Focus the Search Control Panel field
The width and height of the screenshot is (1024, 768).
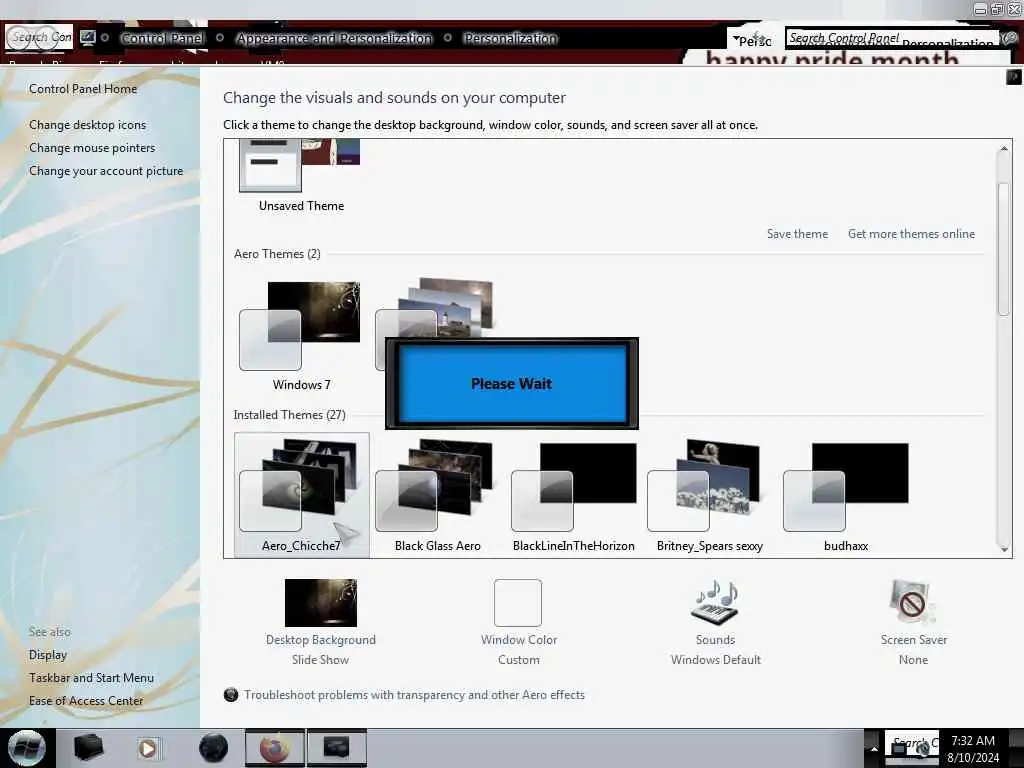(891, 38)
